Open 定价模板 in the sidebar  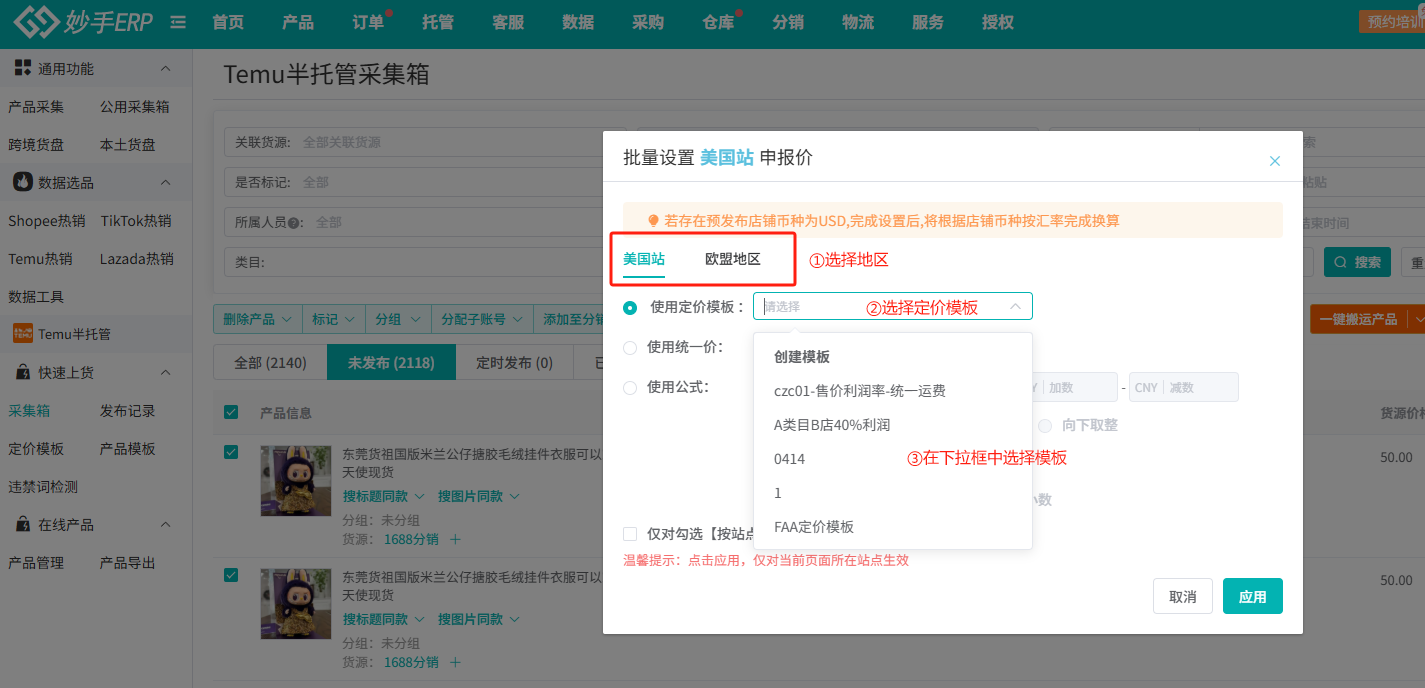click(x=36, y=449)
